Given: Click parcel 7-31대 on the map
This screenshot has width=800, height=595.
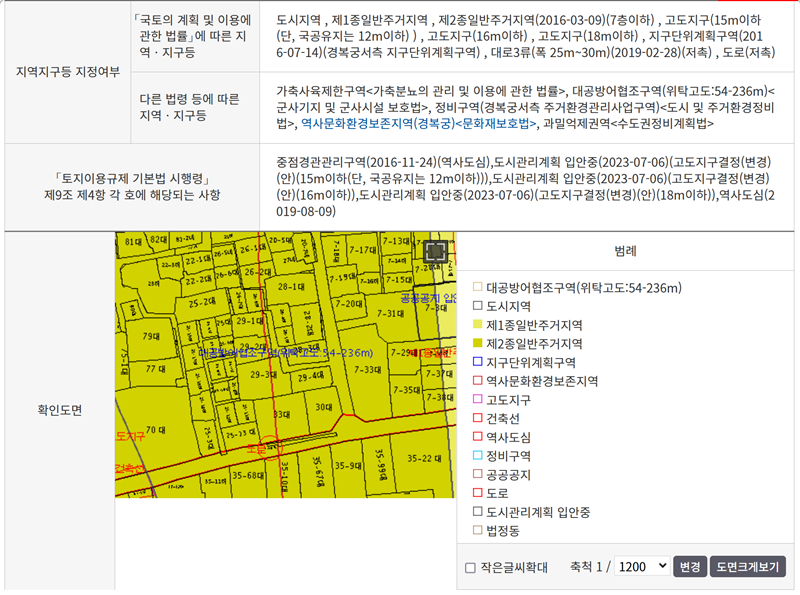Looking at the screenshot, I should click(390, 314).
